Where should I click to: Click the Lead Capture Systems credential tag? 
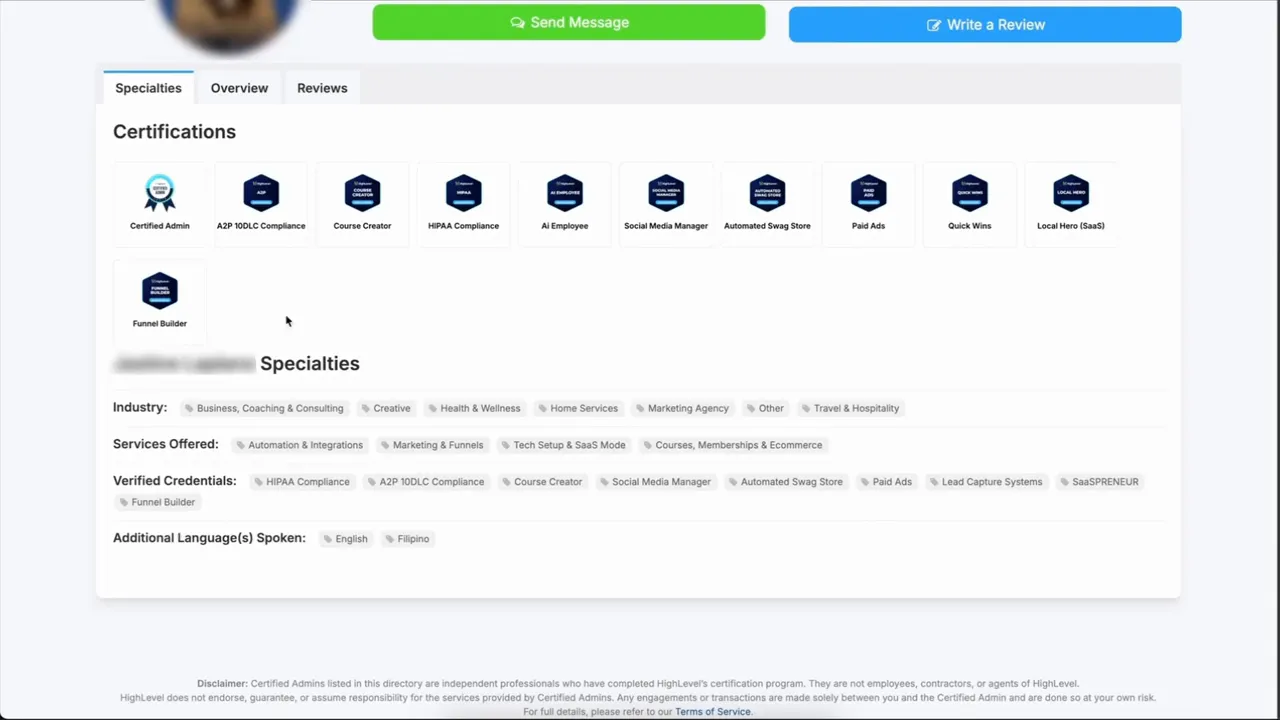coord(986,482)
